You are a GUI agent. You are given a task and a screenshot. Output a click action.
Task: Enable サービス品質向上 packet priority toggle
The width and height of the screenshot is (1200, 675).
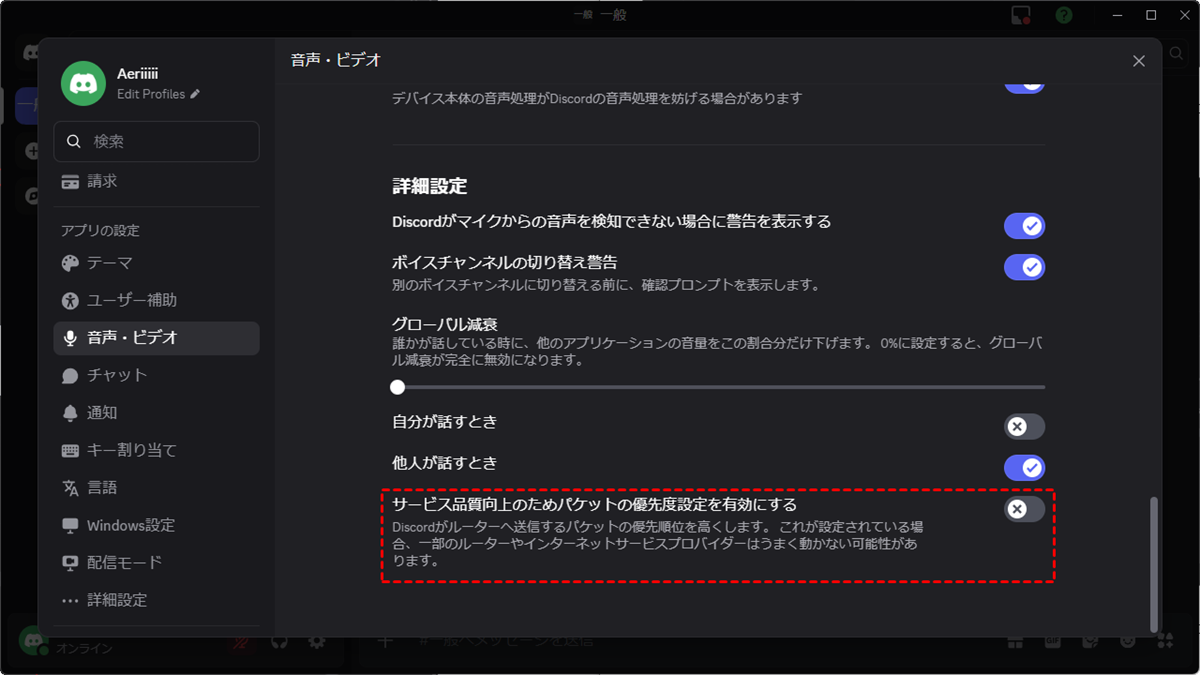pos(1024,510)
